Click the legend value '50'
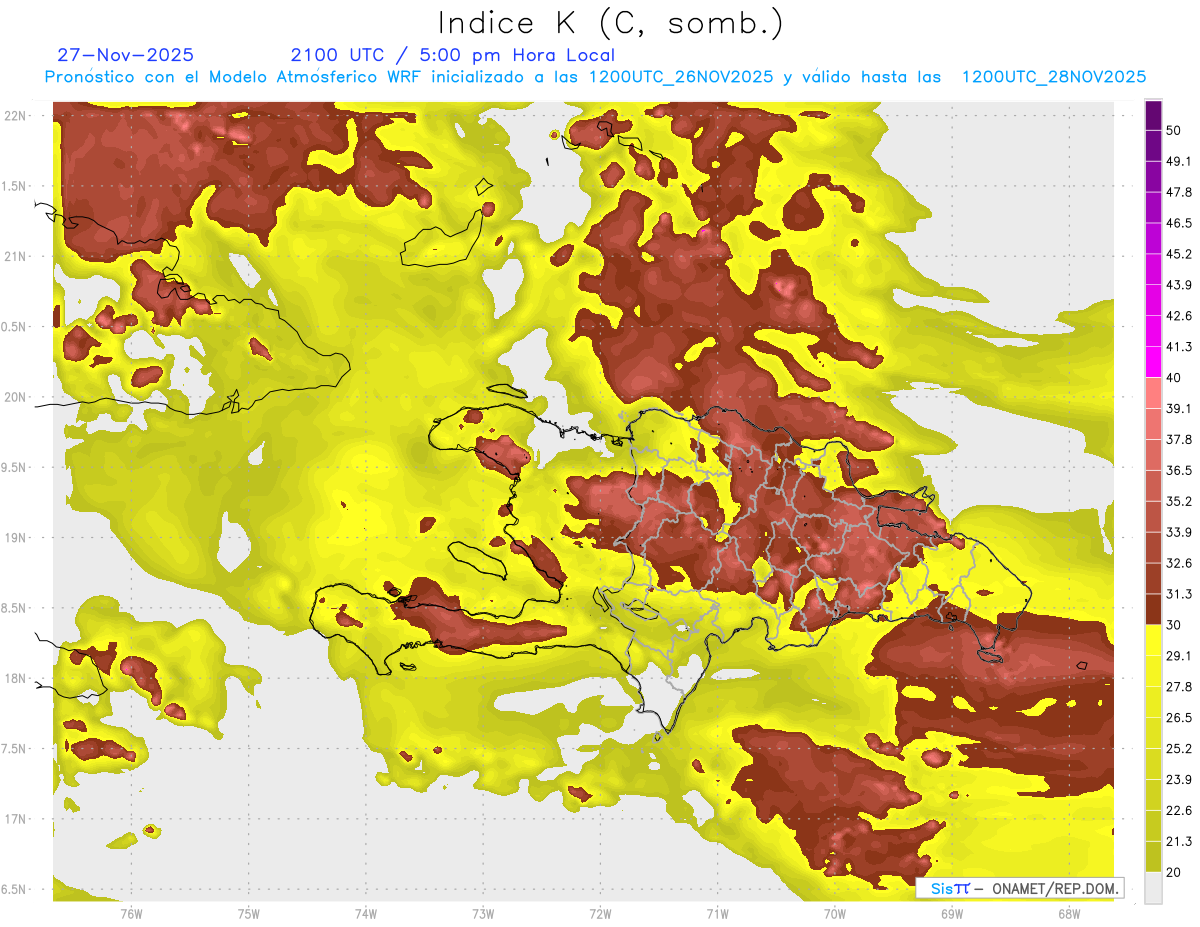The width and height of the screenshot is (1200, 927). [1175, 131]
